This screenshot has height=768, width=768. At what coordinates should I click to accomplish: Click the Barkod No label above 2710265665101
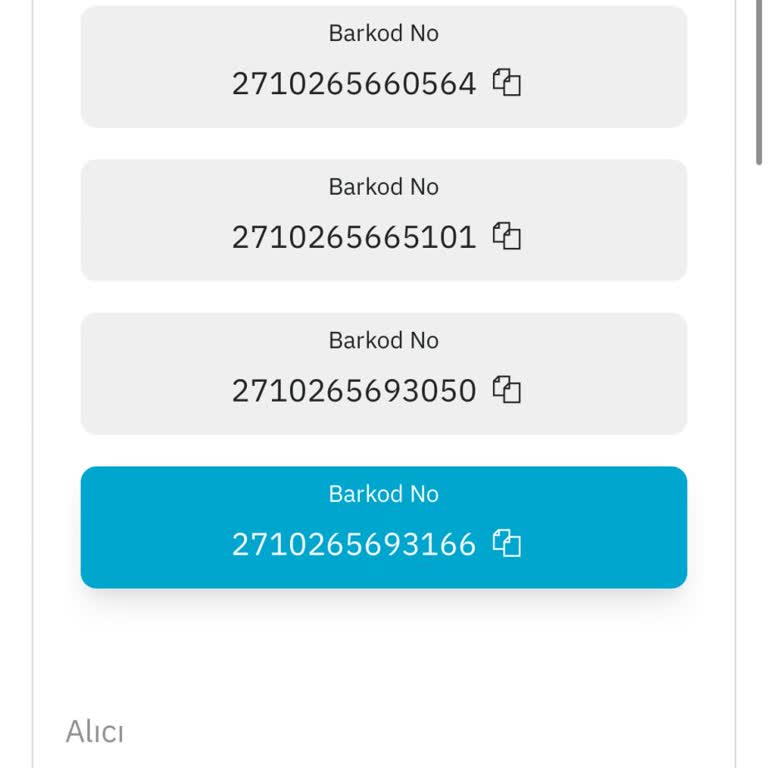(383, 187)
